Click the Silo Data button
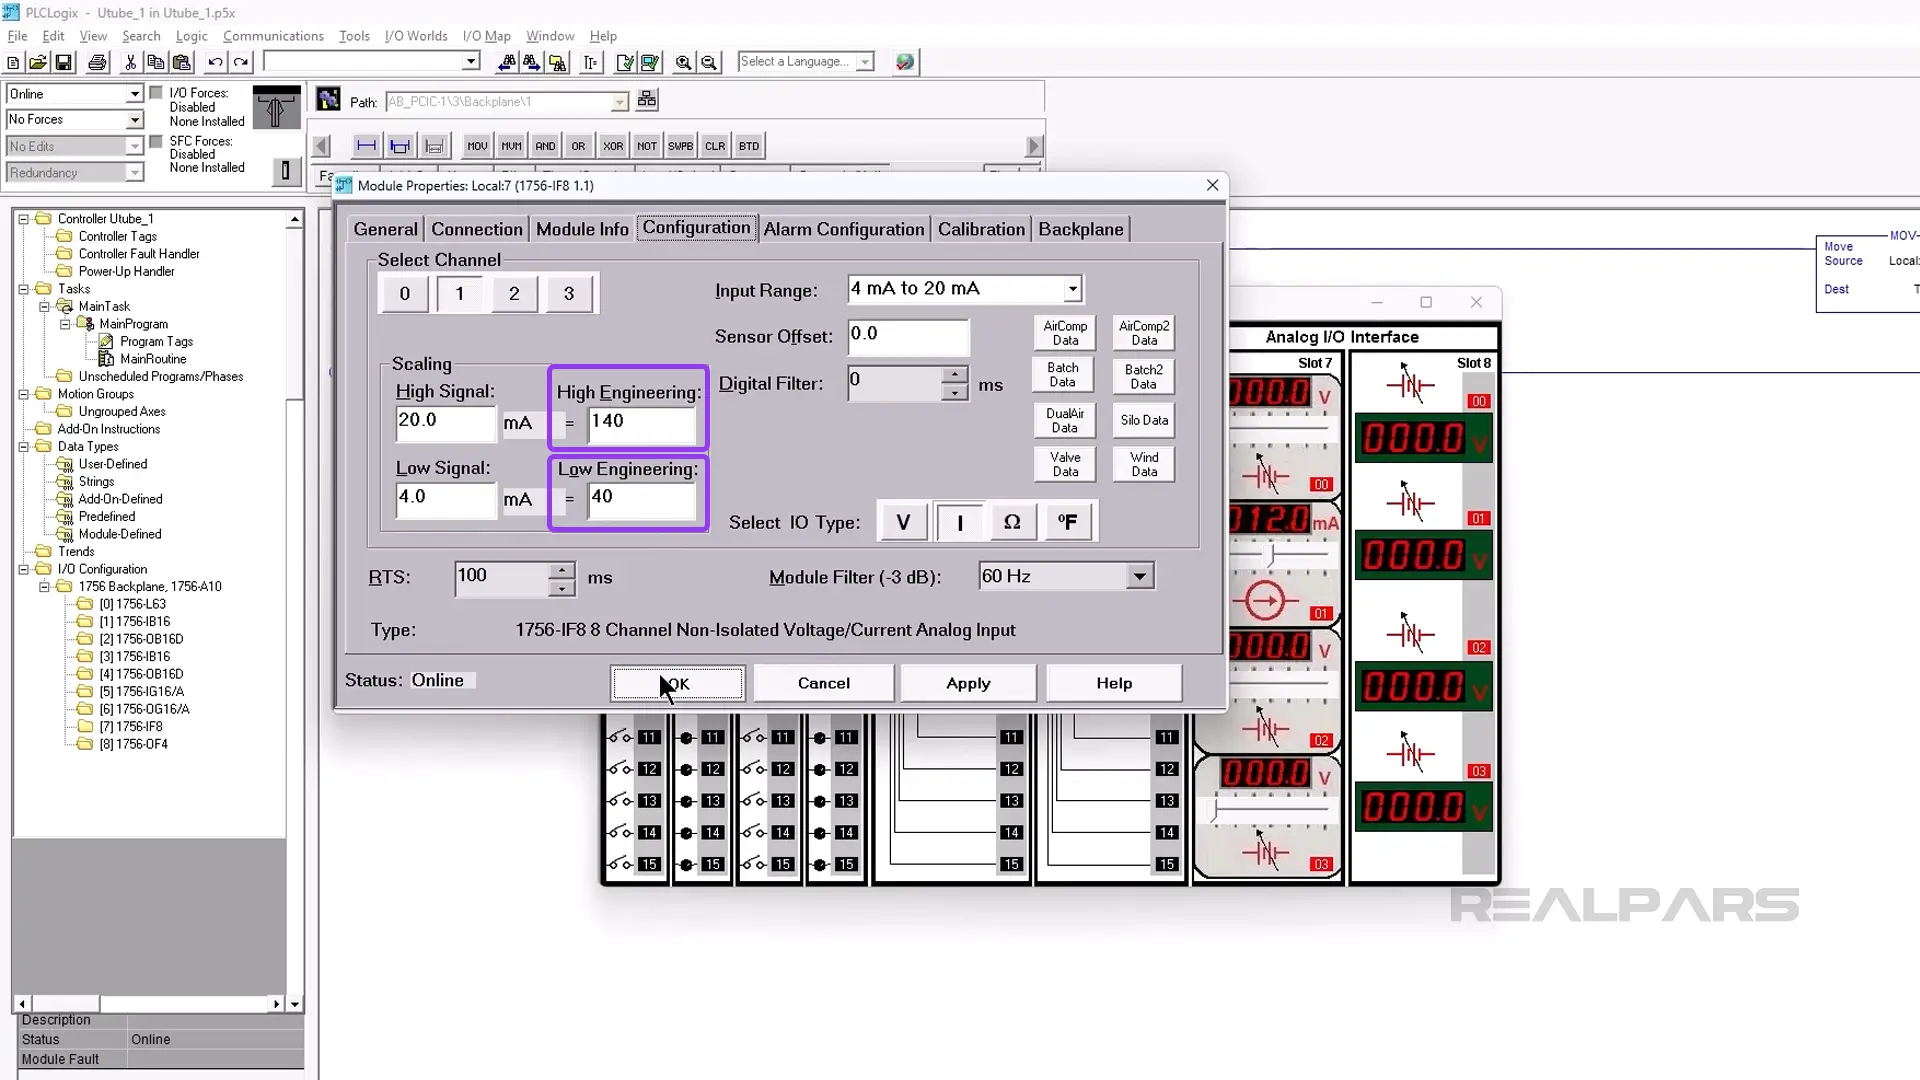The image size is (1920, 1080). [1143, 420]
